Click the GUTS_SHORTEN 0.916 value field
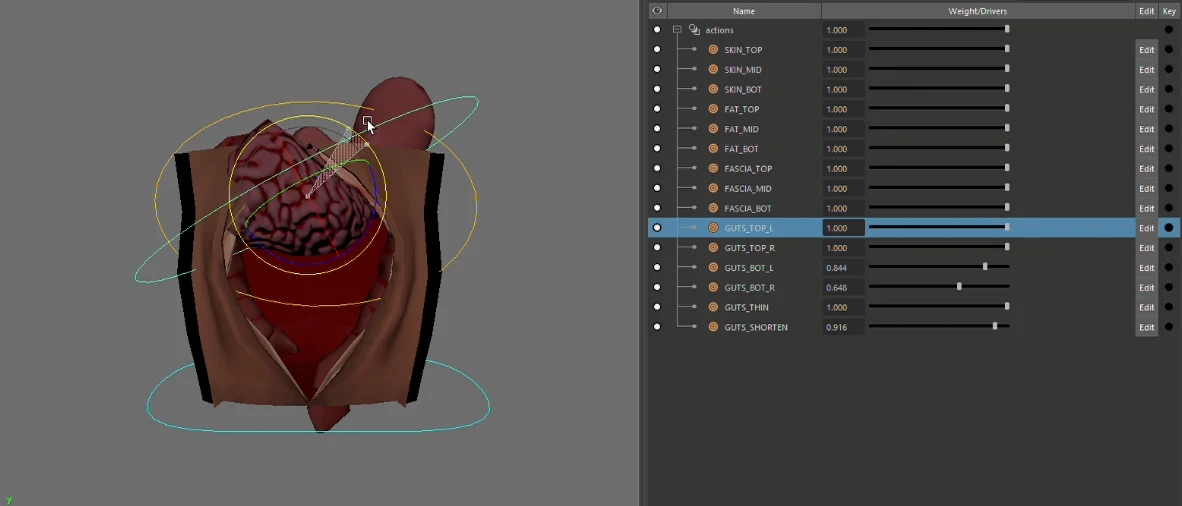 [844, 327]
